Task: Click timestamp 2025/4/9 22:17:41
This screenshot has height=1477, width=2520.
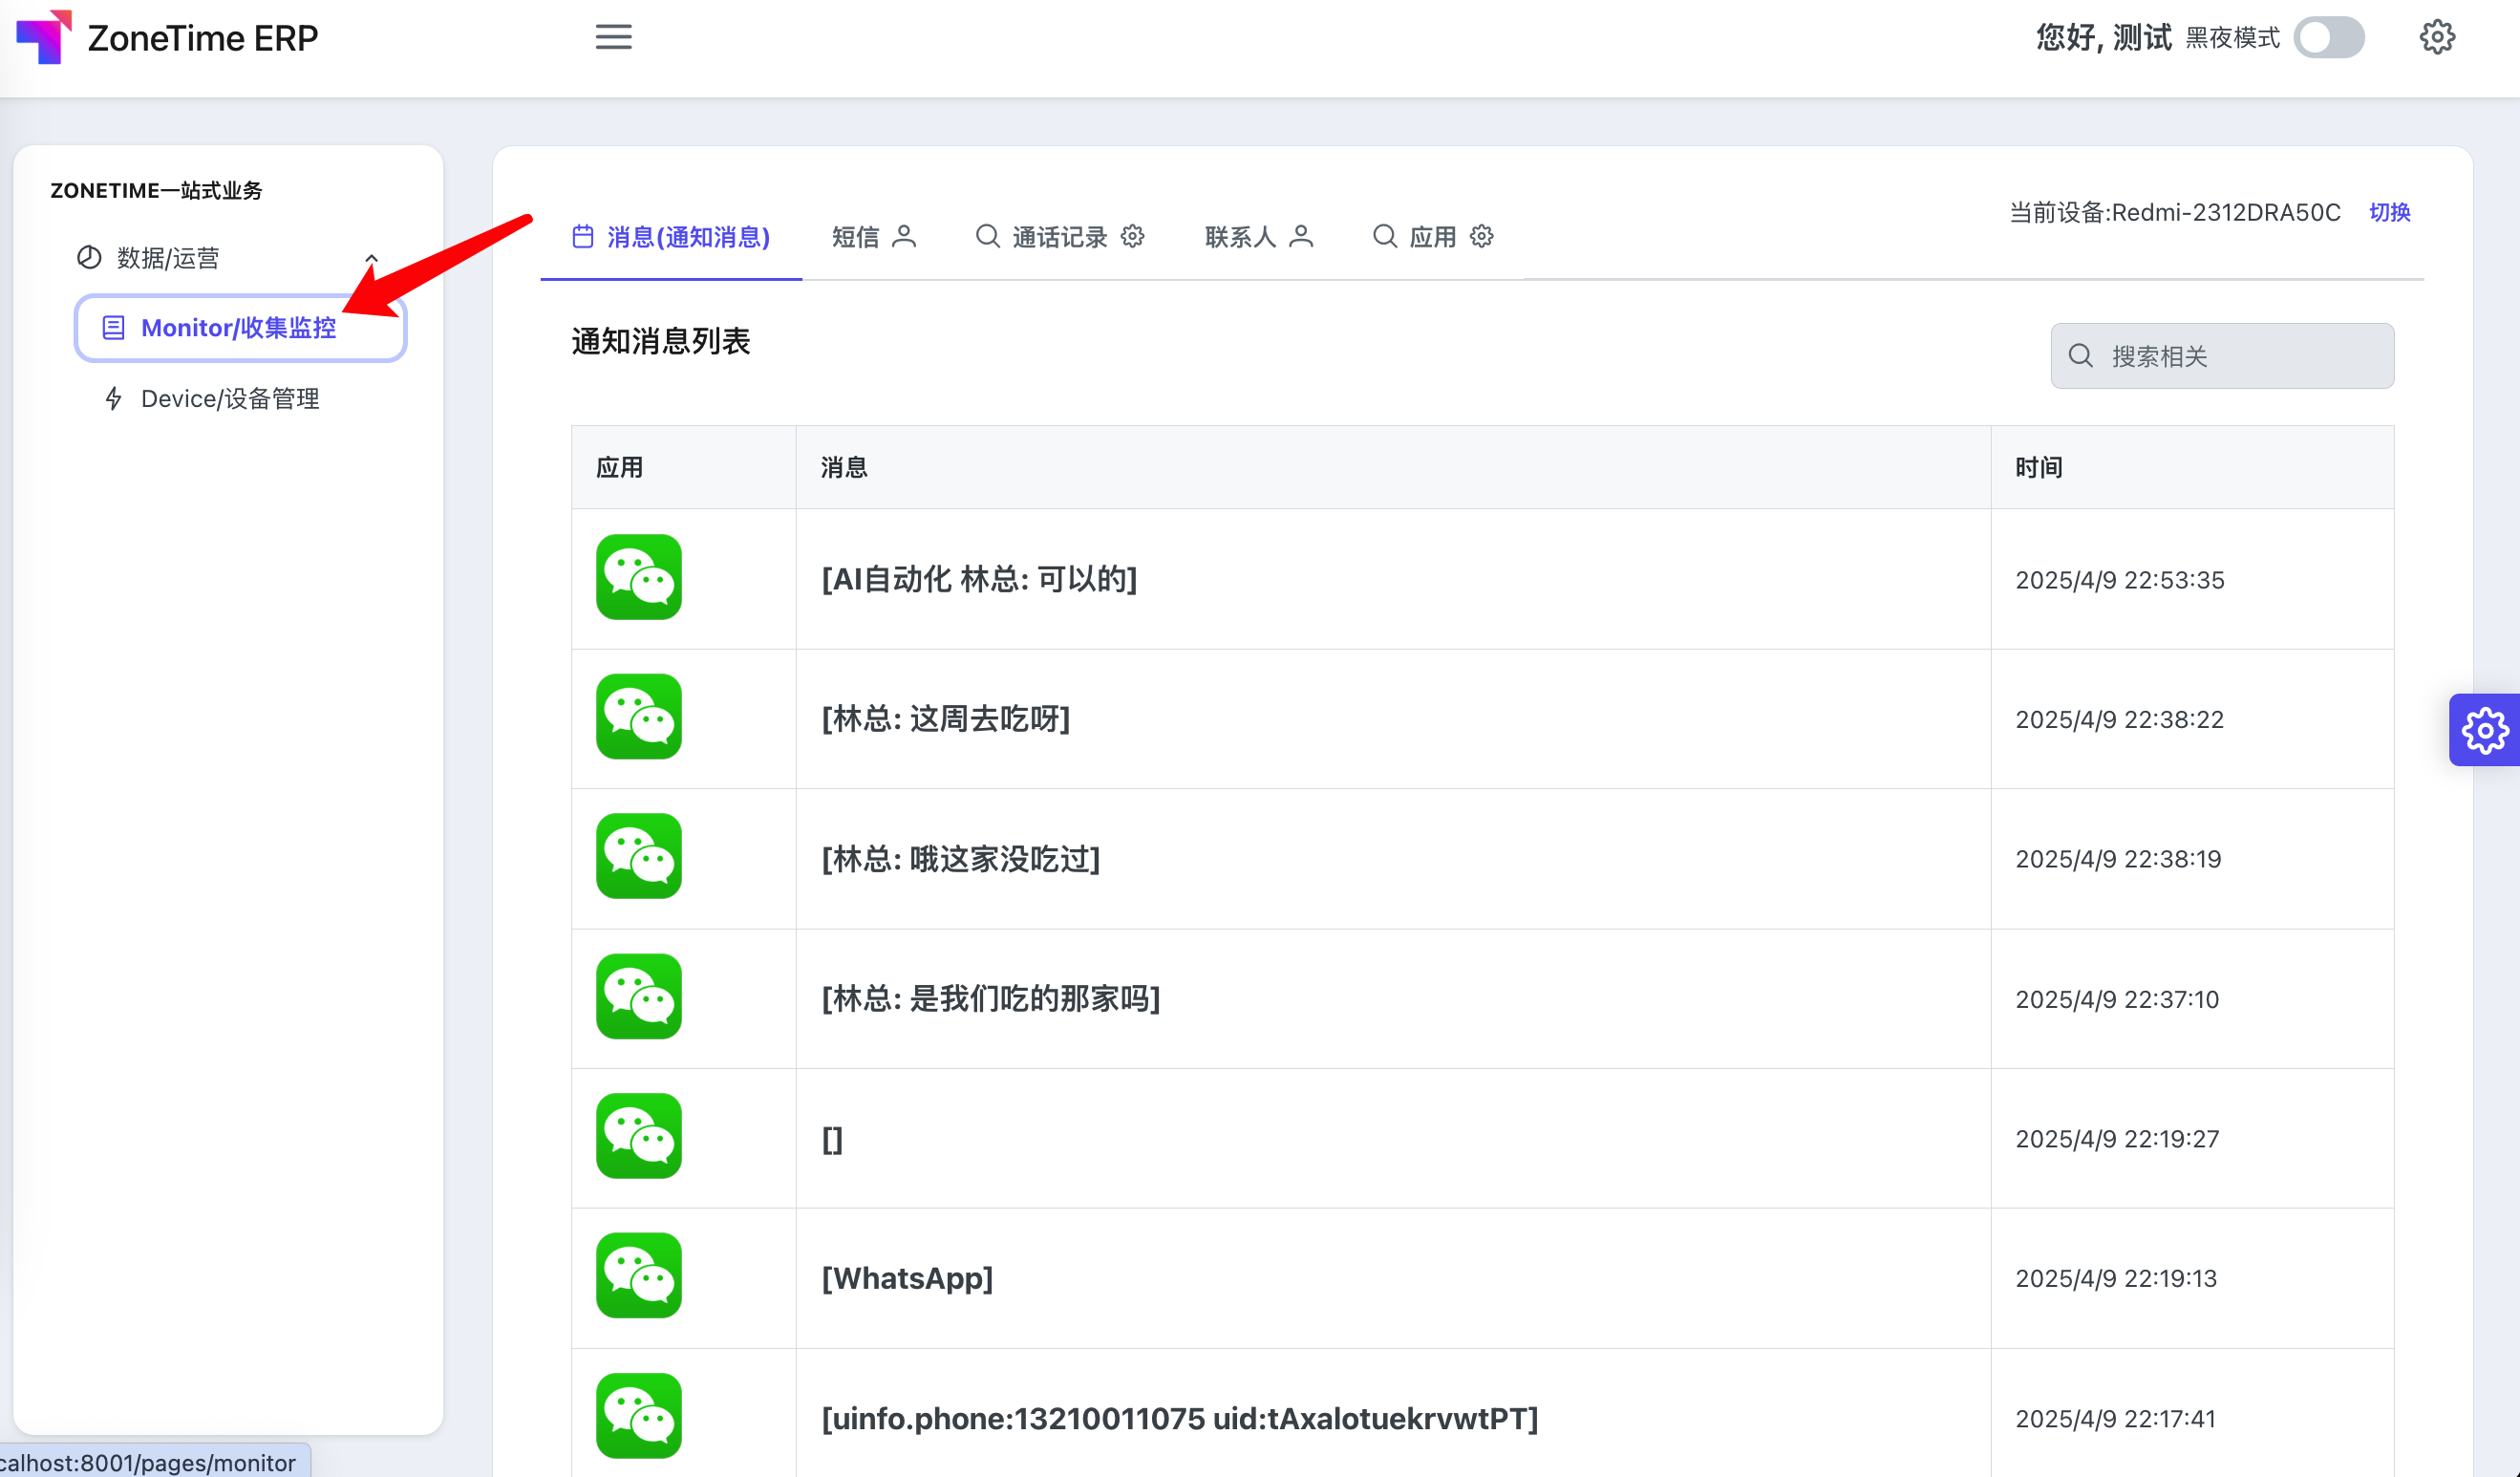Action: (2115, 1419)
